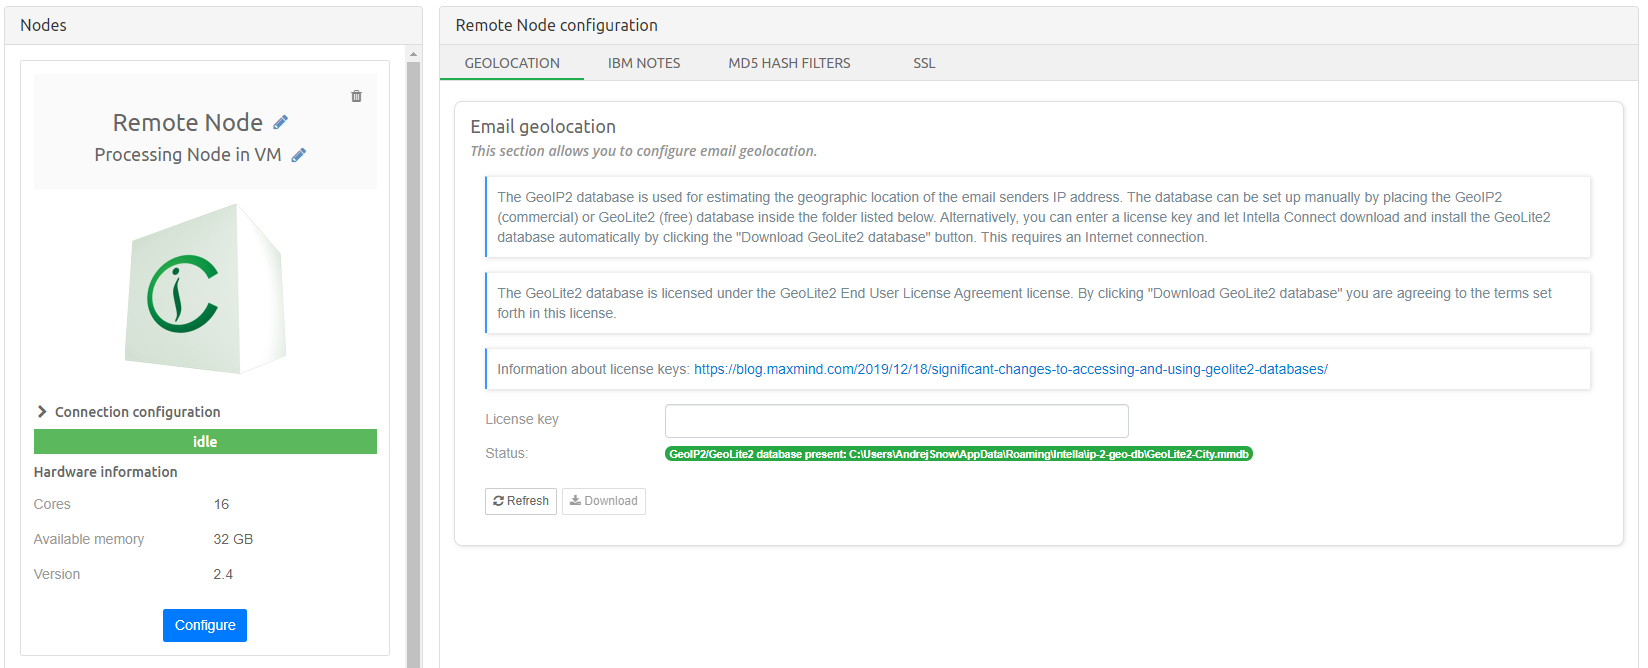Click the green GeoLite2 database status badge
The height and width of the screenshot is (668, 1648).
click(958, 454)
